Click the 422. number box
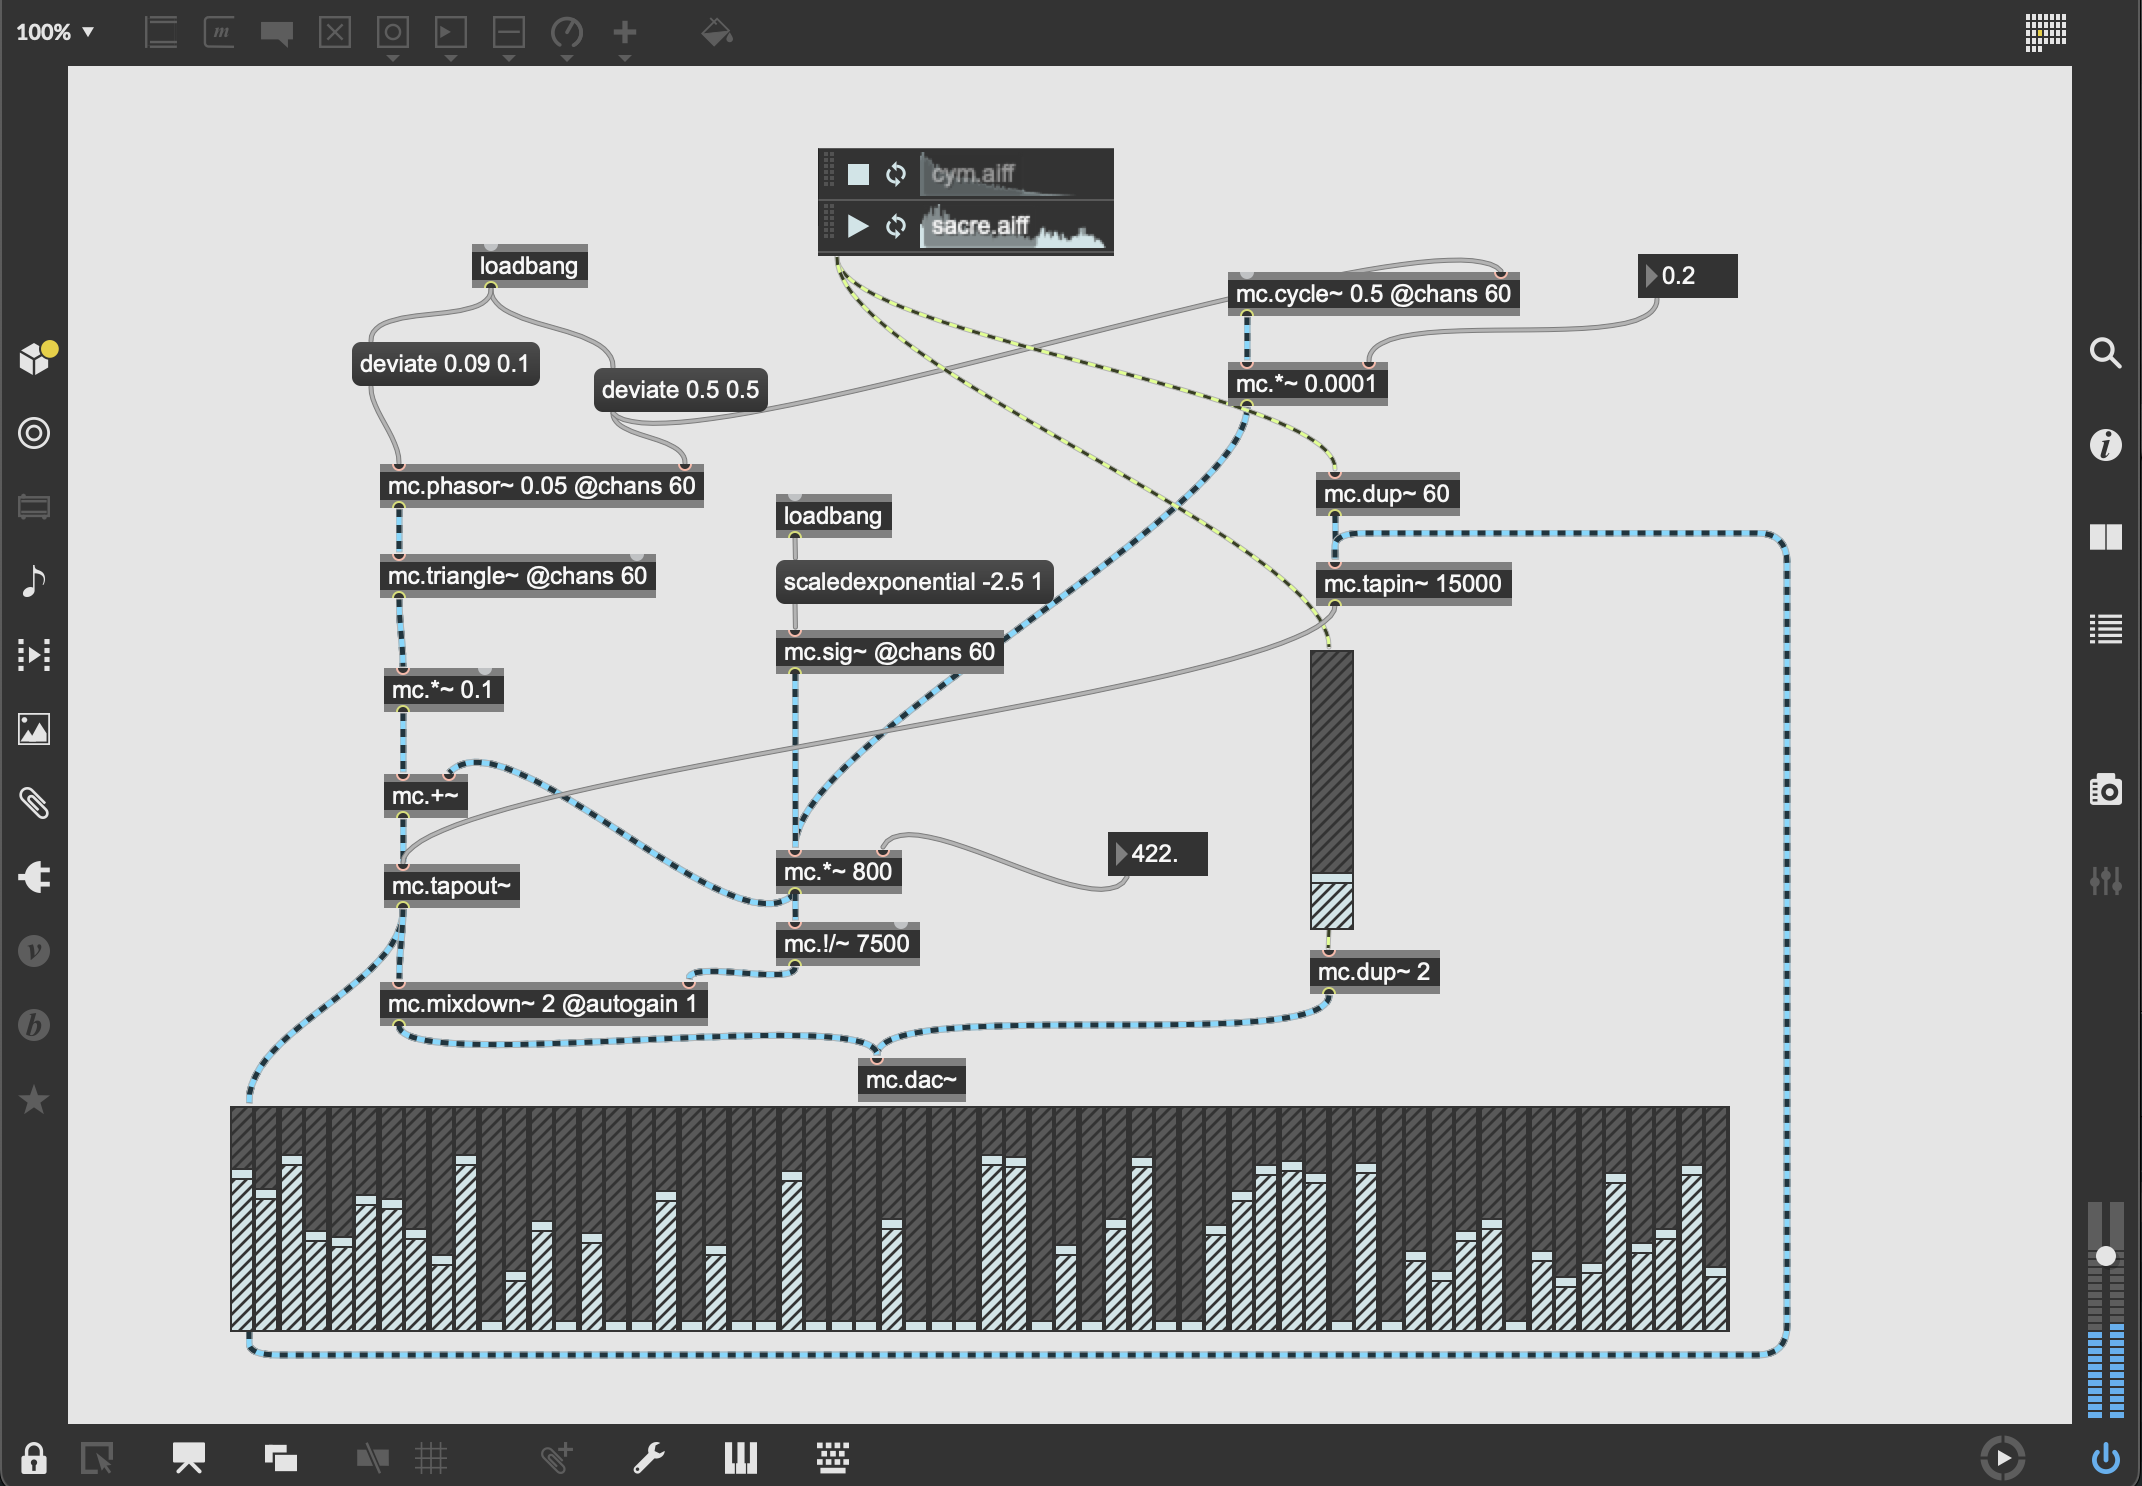Screen dimensions: 2142x1486 [1158, 854]
